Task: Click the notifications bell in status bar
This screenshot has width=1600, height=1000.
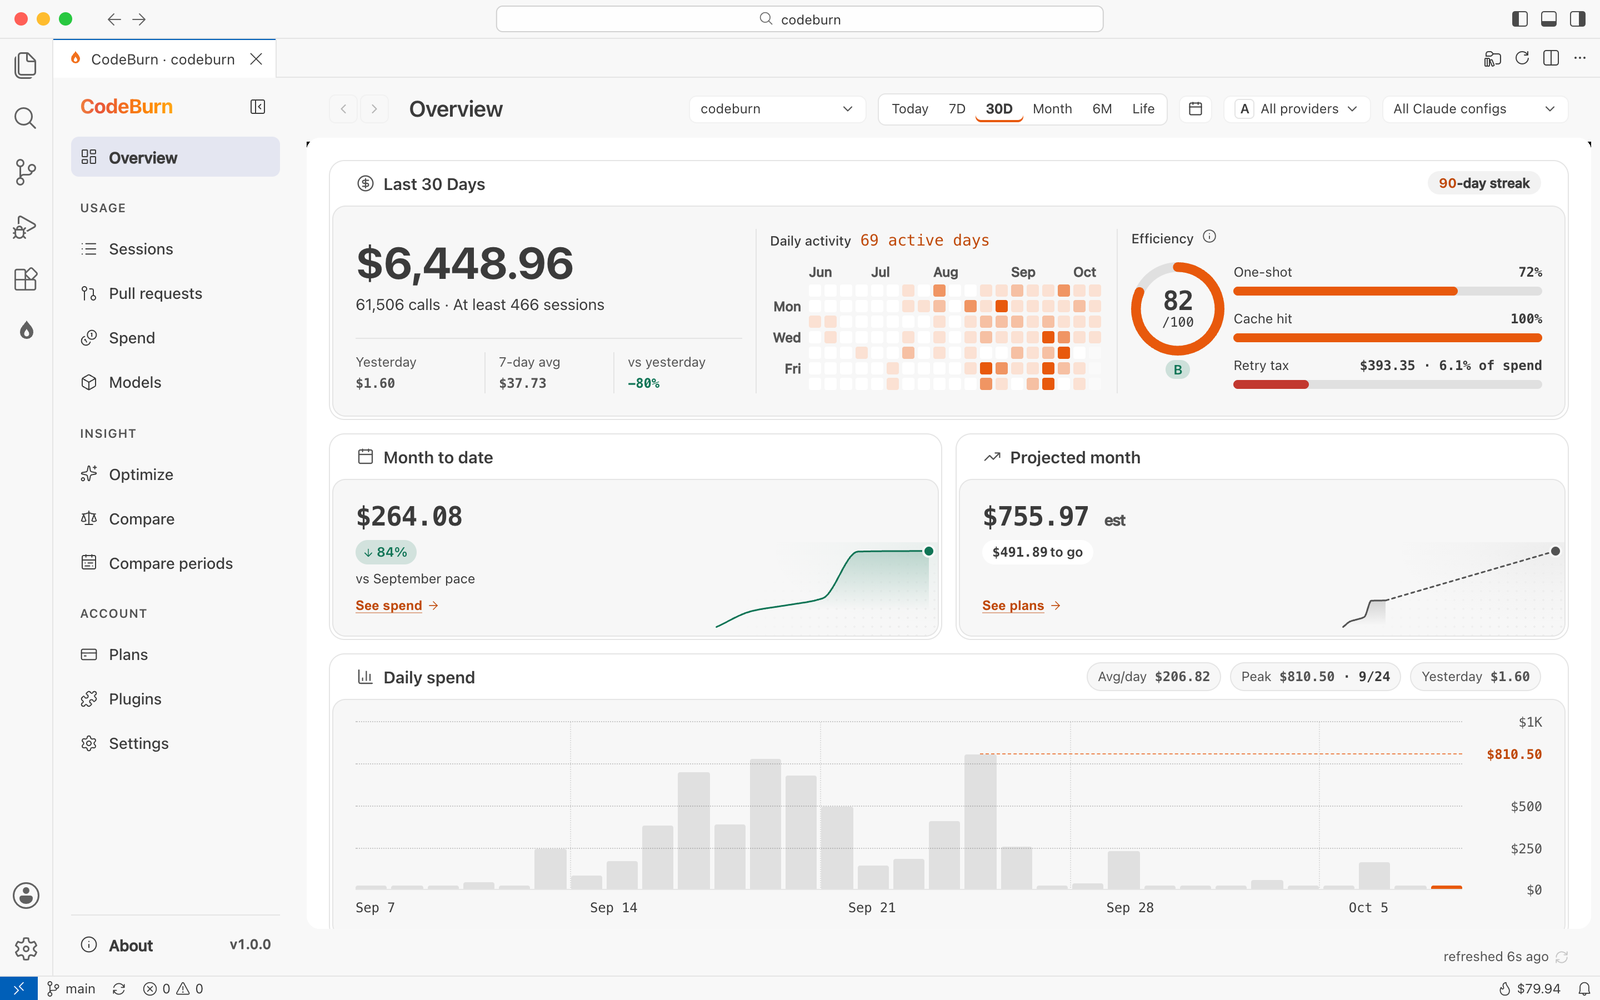Action: pyautogui.click(x=1584, y=989)
